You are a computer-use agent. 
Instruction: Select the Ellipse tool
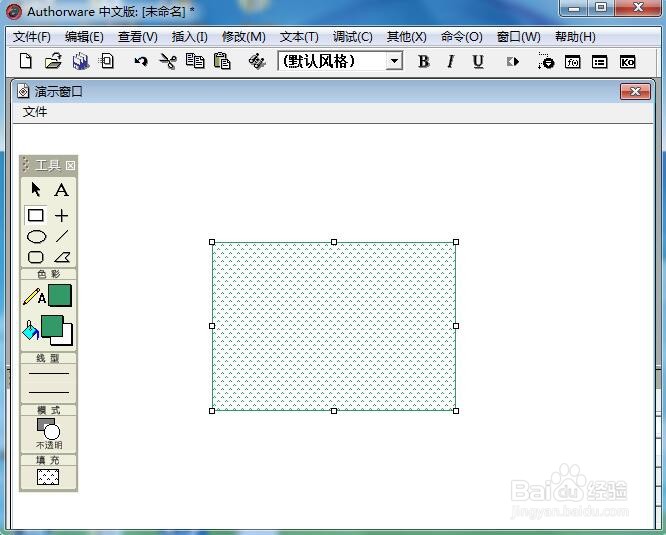(37, 237)
